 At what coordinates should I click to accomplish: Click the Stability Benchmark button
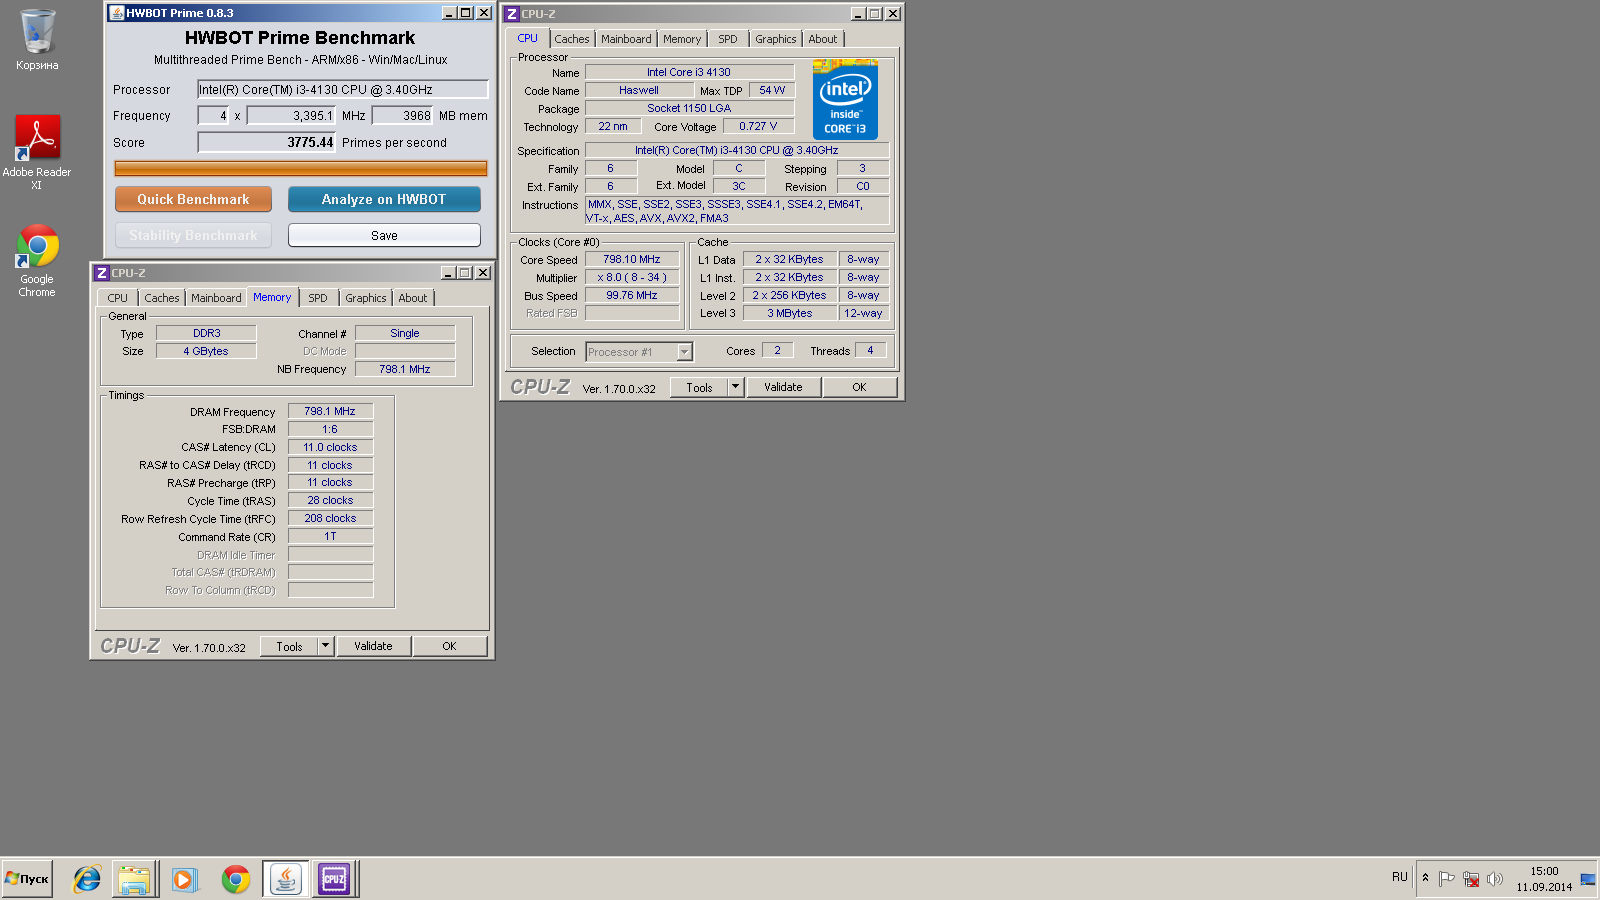[193, 235]
